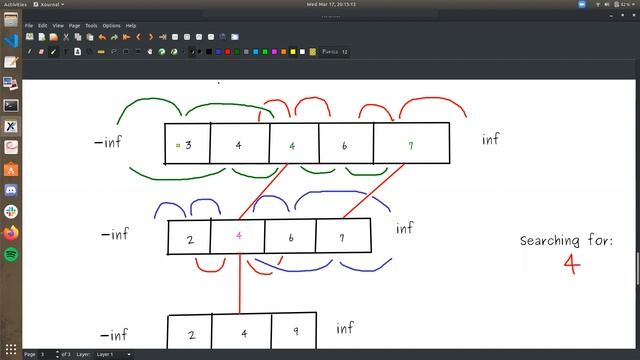Go to the first page icon

click(x=126, y=37)
